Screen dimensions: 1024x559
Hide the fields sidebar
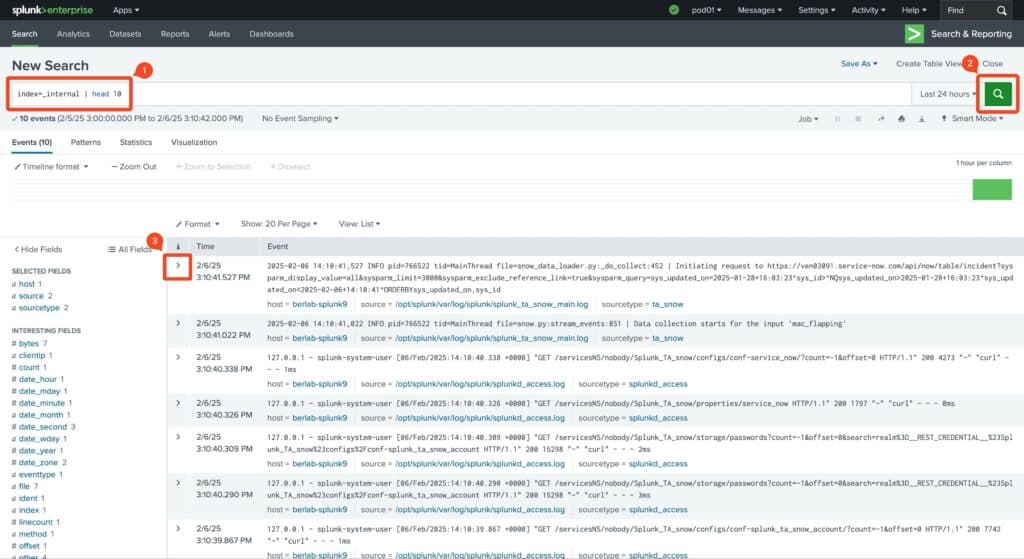click(37, 249)
